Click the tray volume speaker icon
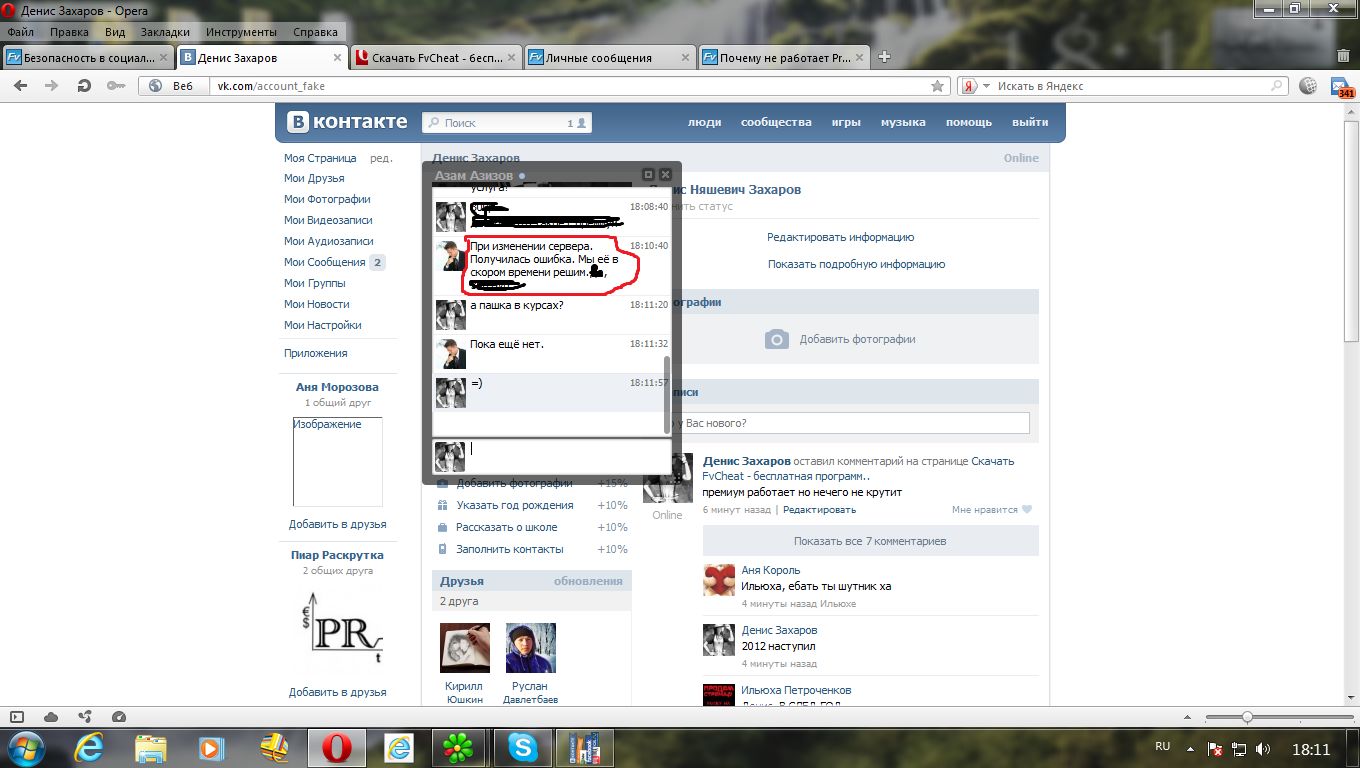This screenshot has width=1360, height=768. [1264, 748]
